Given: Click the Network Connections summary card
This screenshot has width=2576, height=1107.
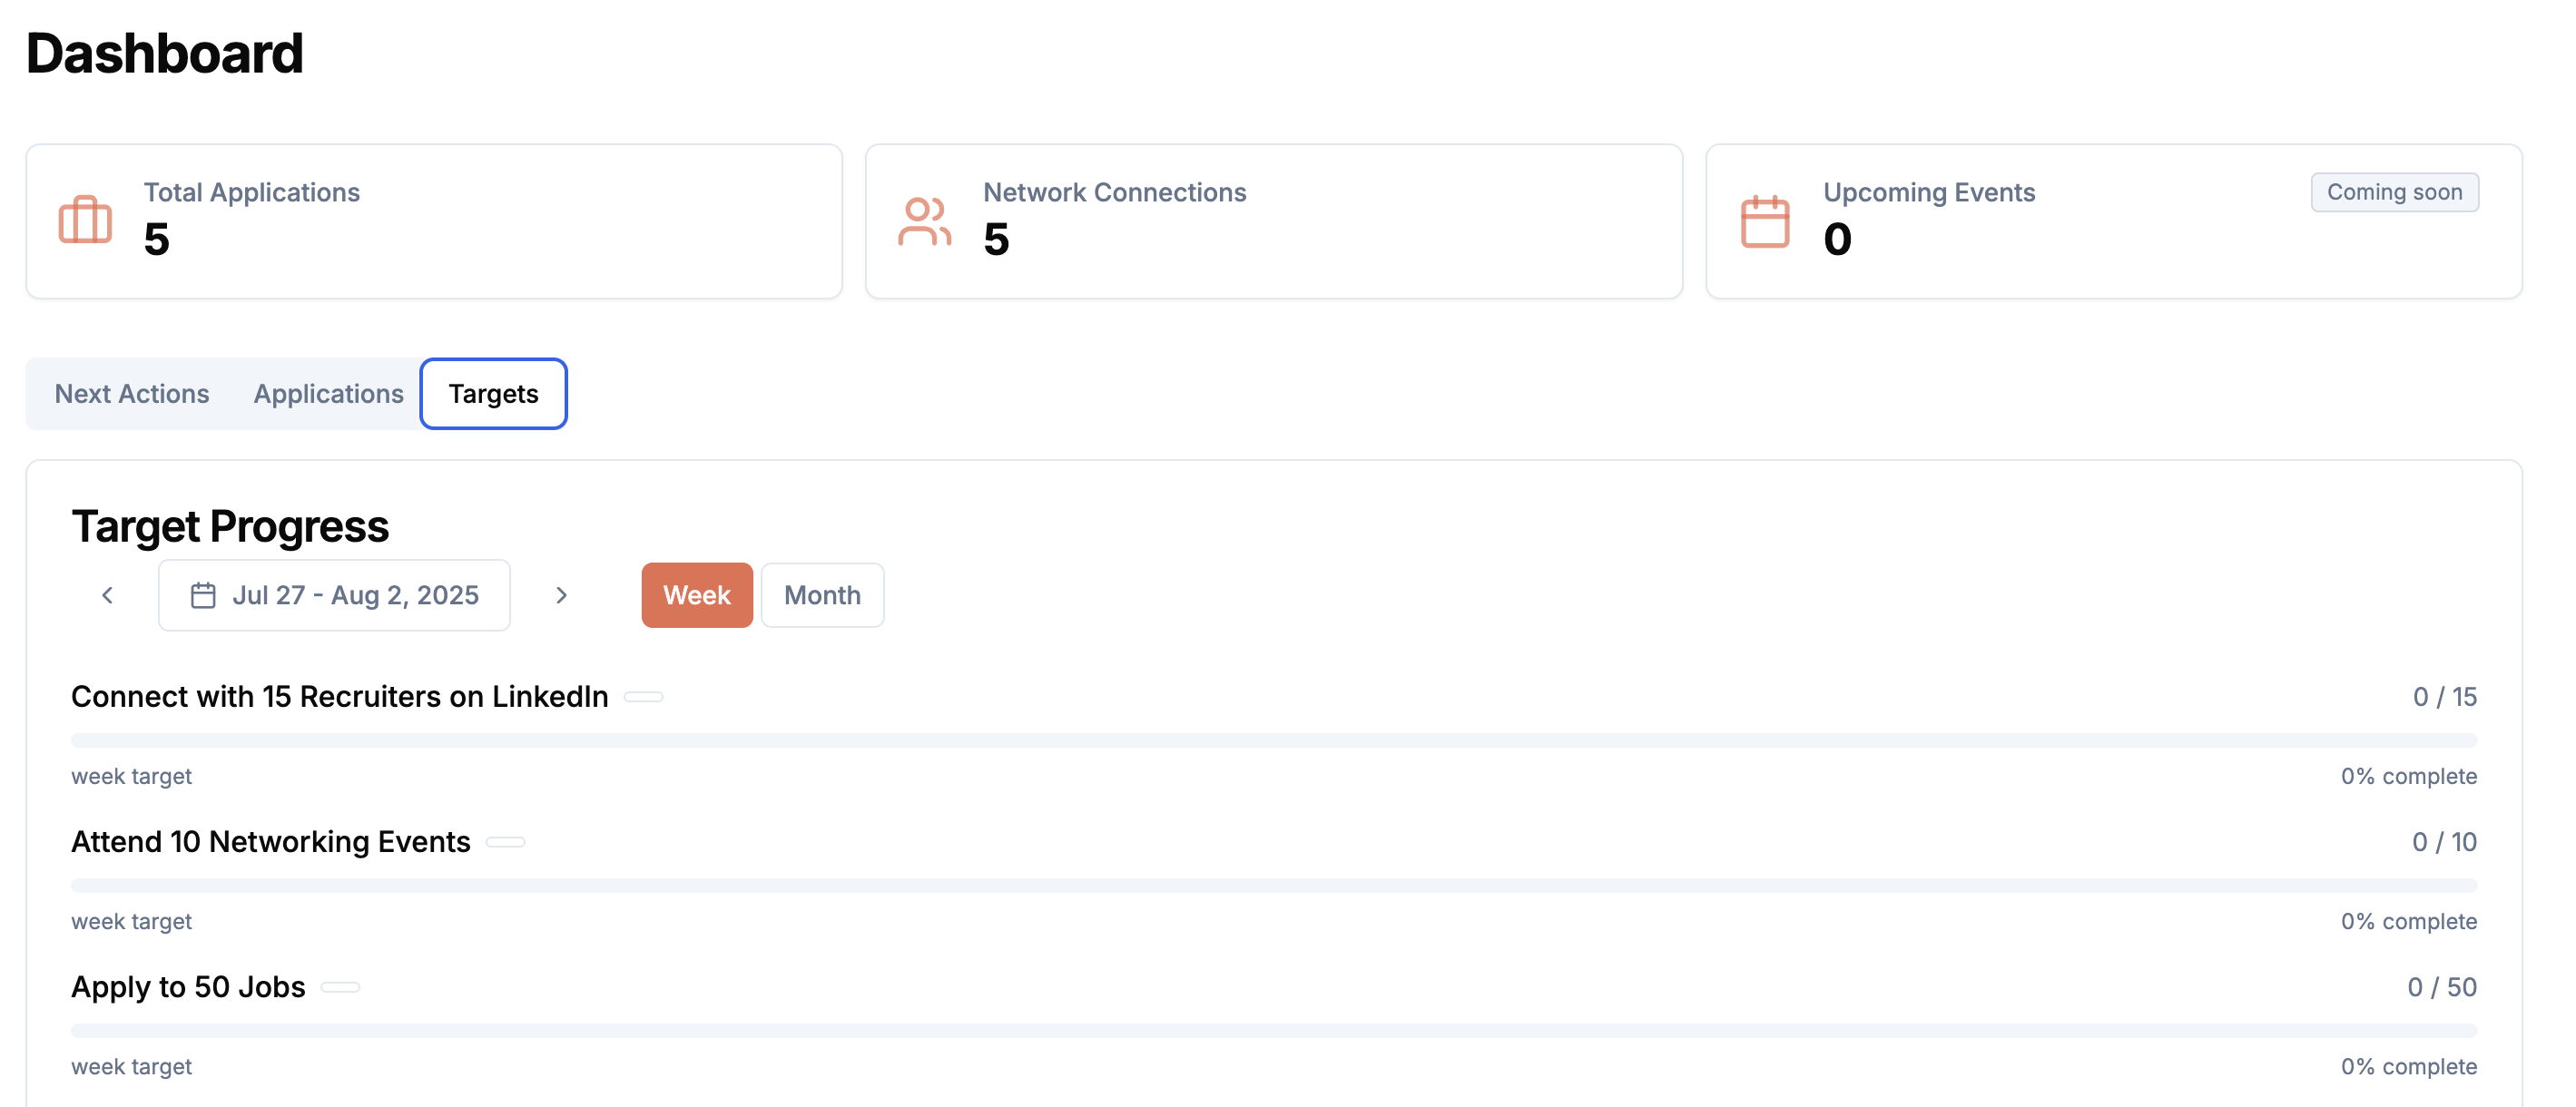Looking at the screenshot, I should point(1273,220).
